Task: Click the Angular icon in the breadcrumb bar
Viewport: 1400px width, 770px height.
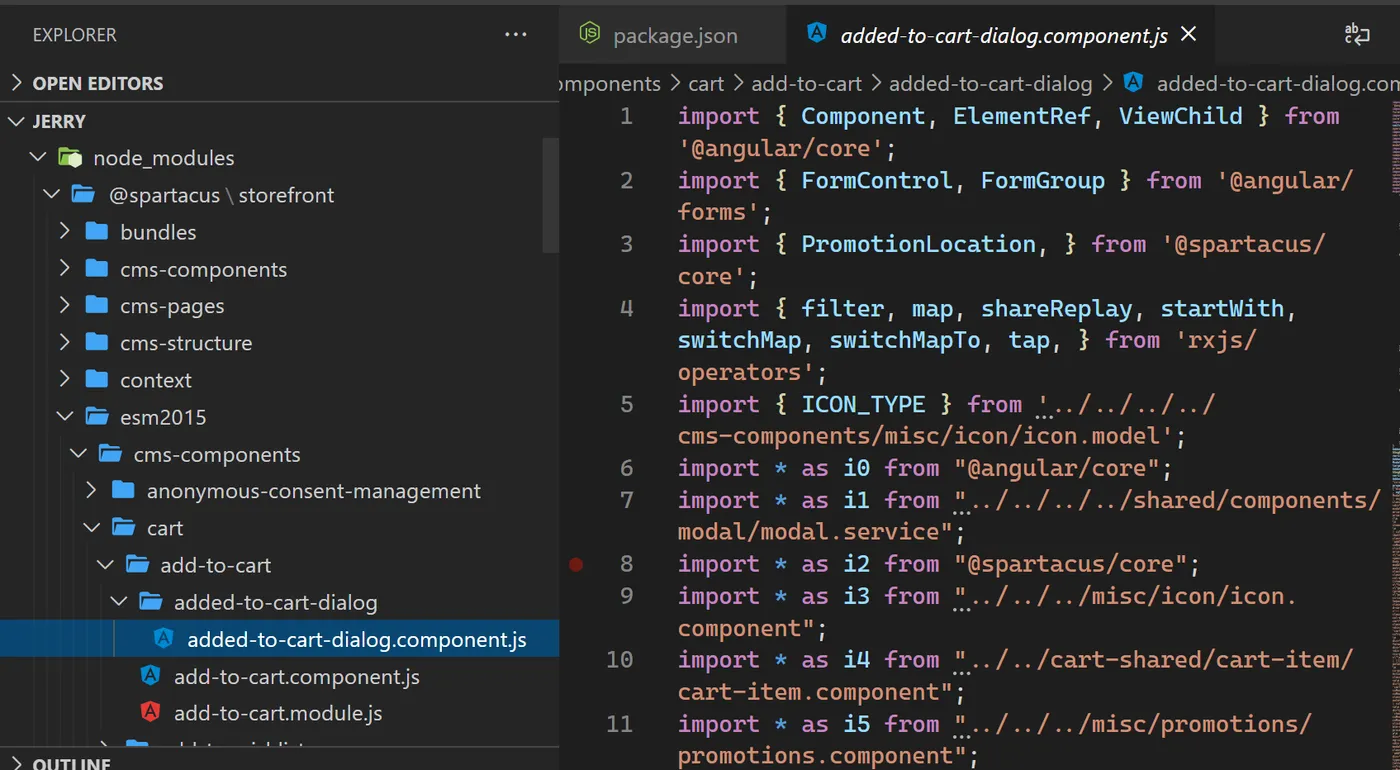Action: pos(1133,82)
